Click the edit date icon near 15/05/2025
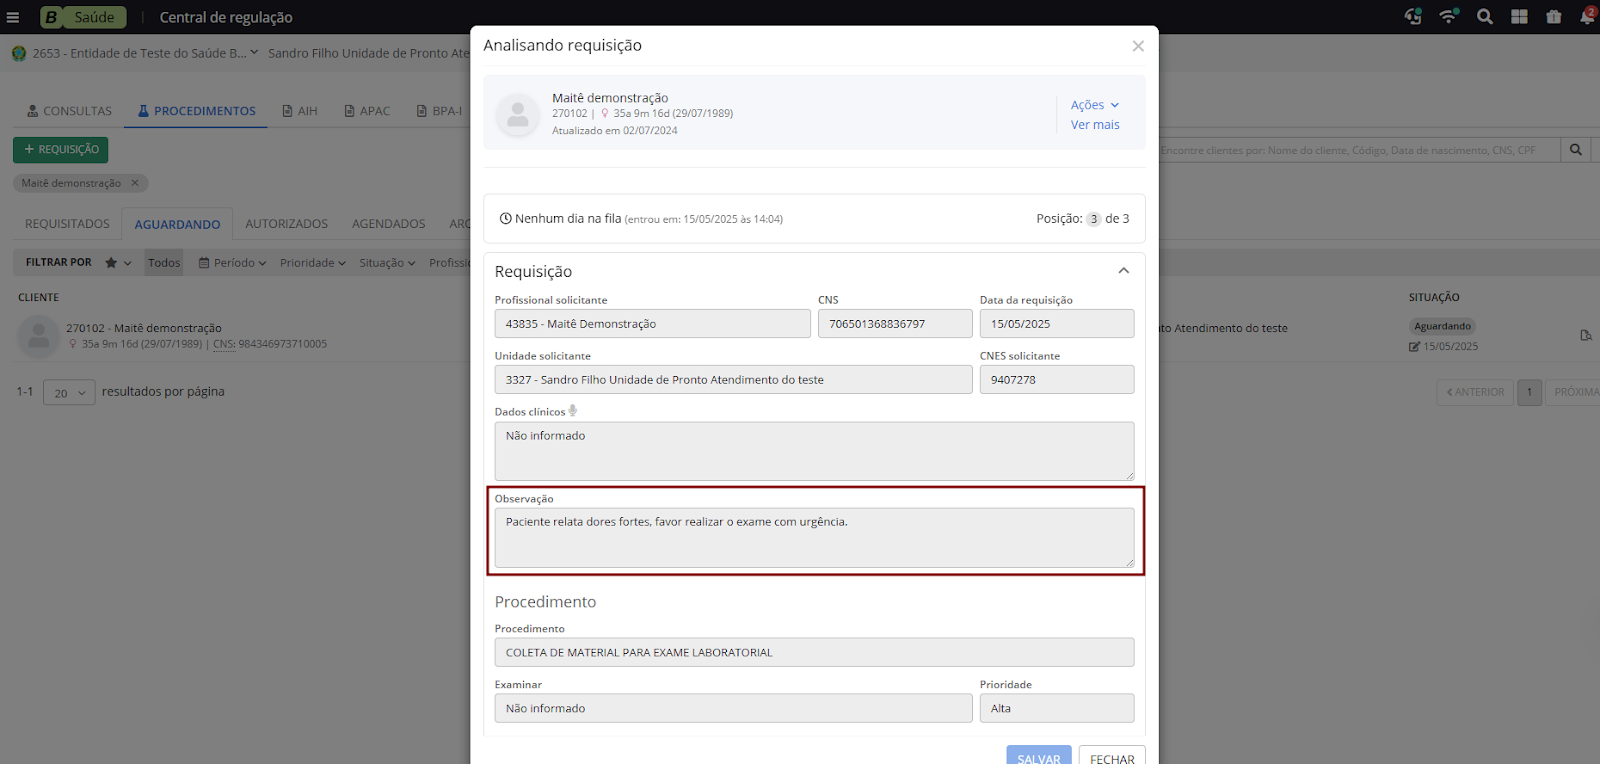The image size is (1600, 764). 1414,347
